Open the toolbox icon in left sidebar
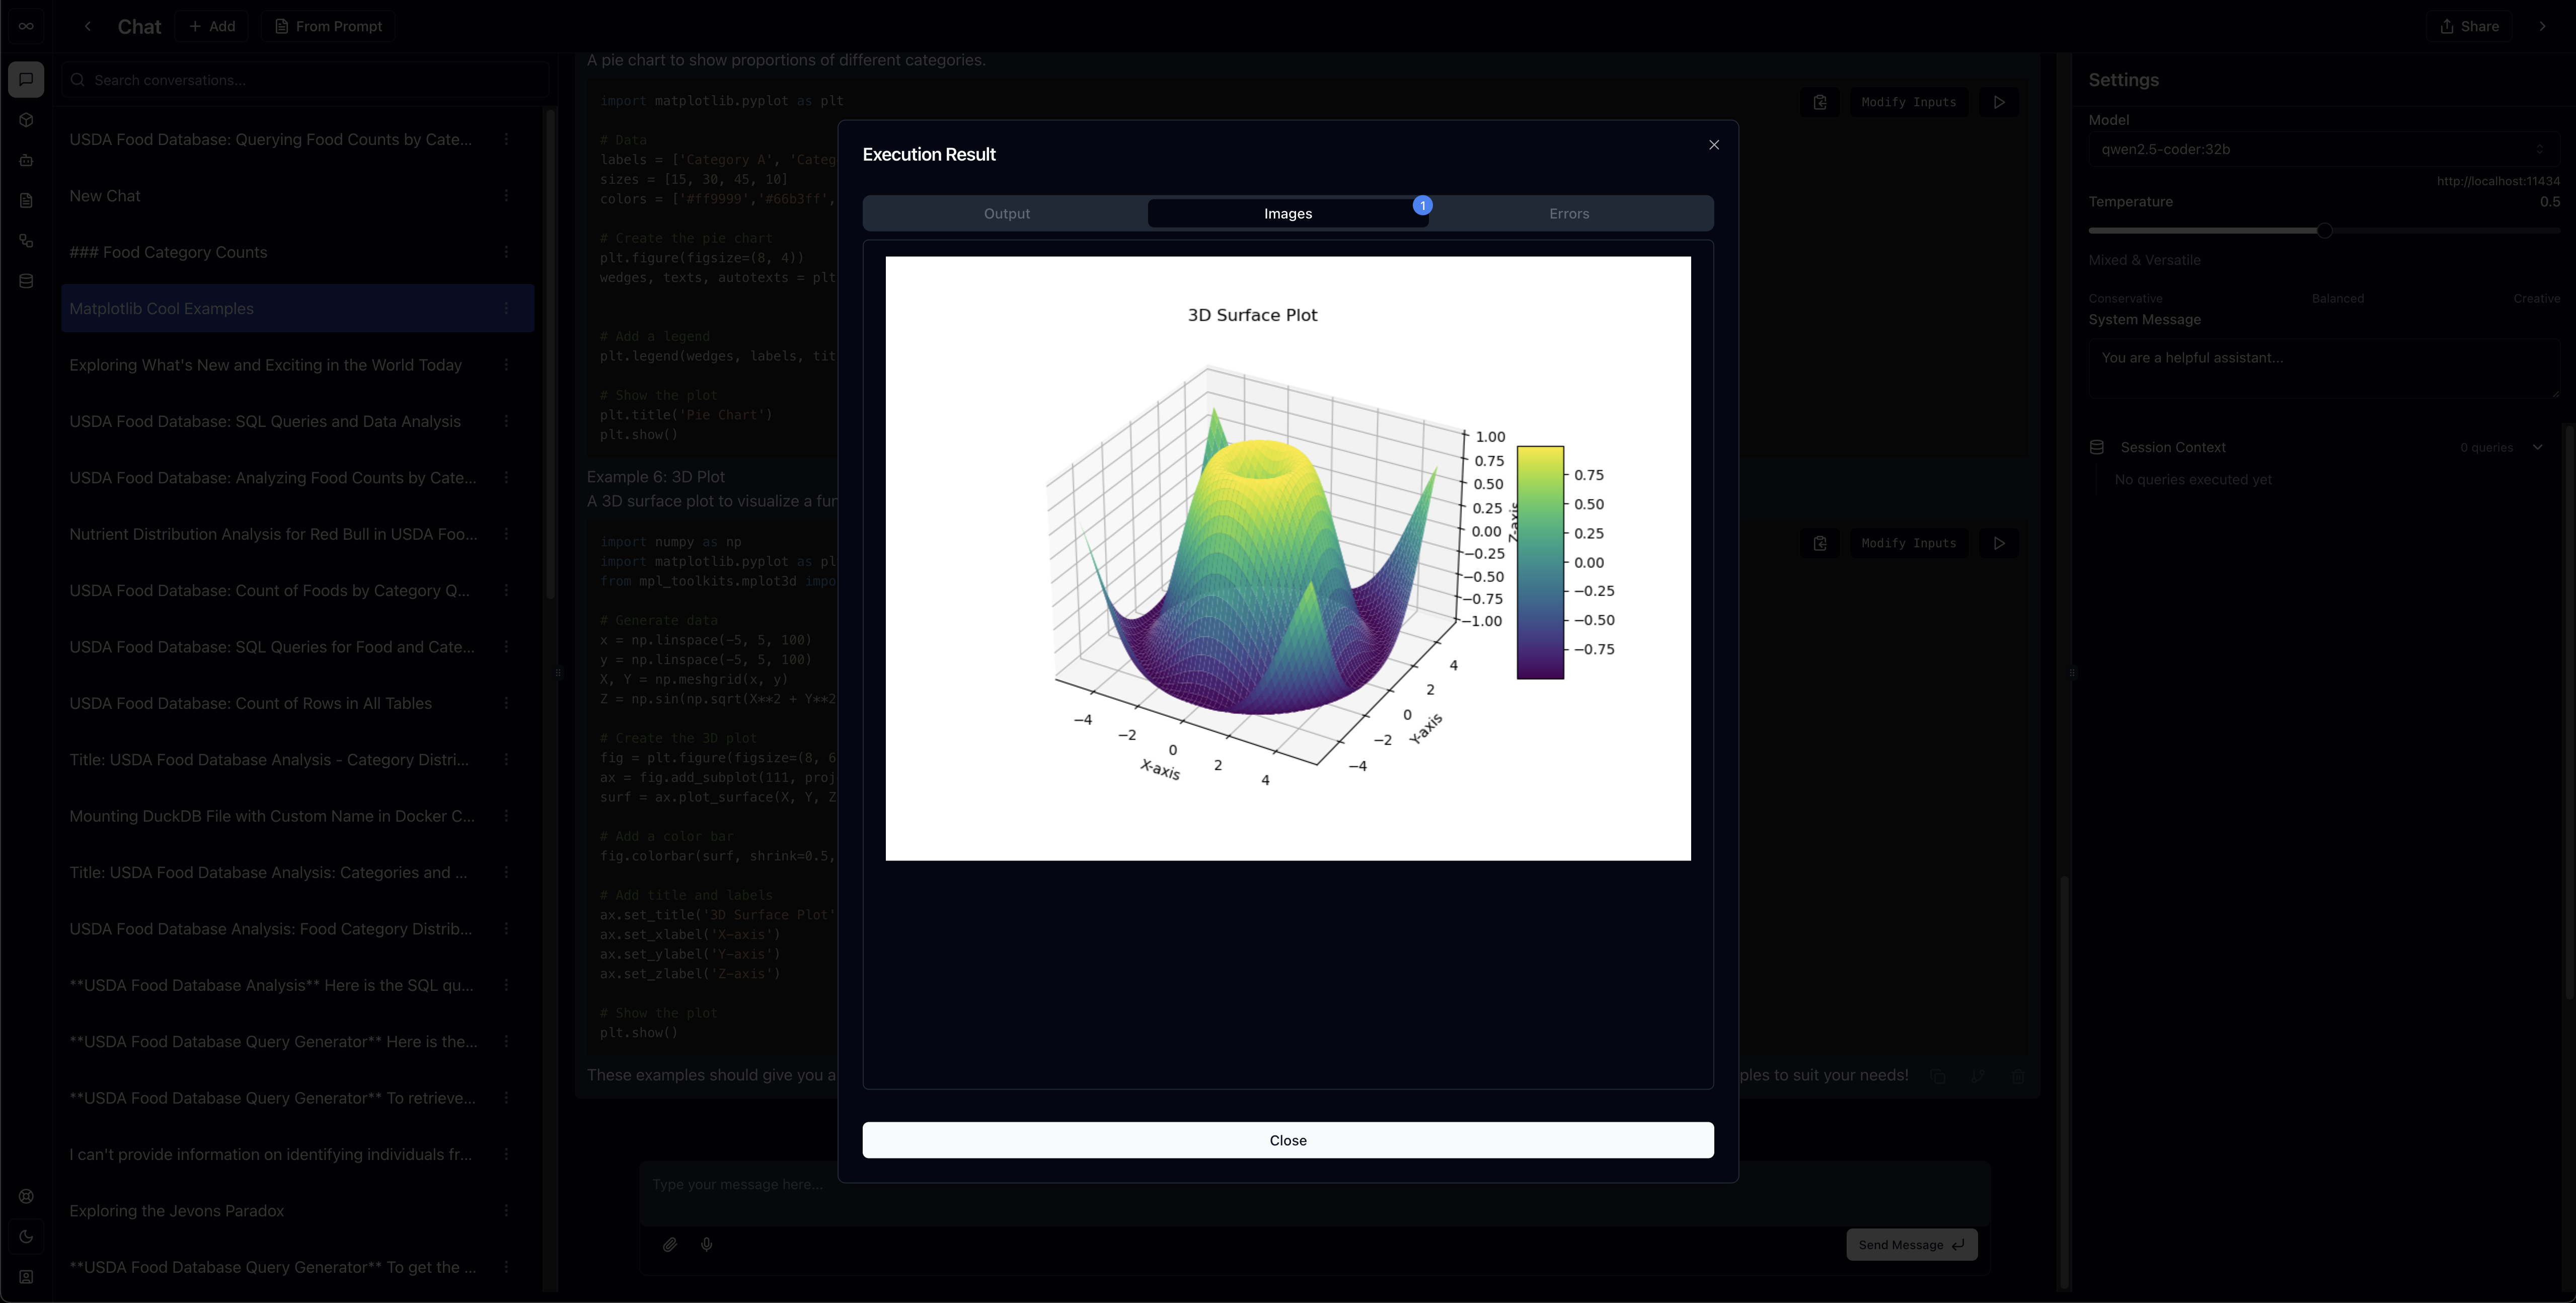 point(26,160)
